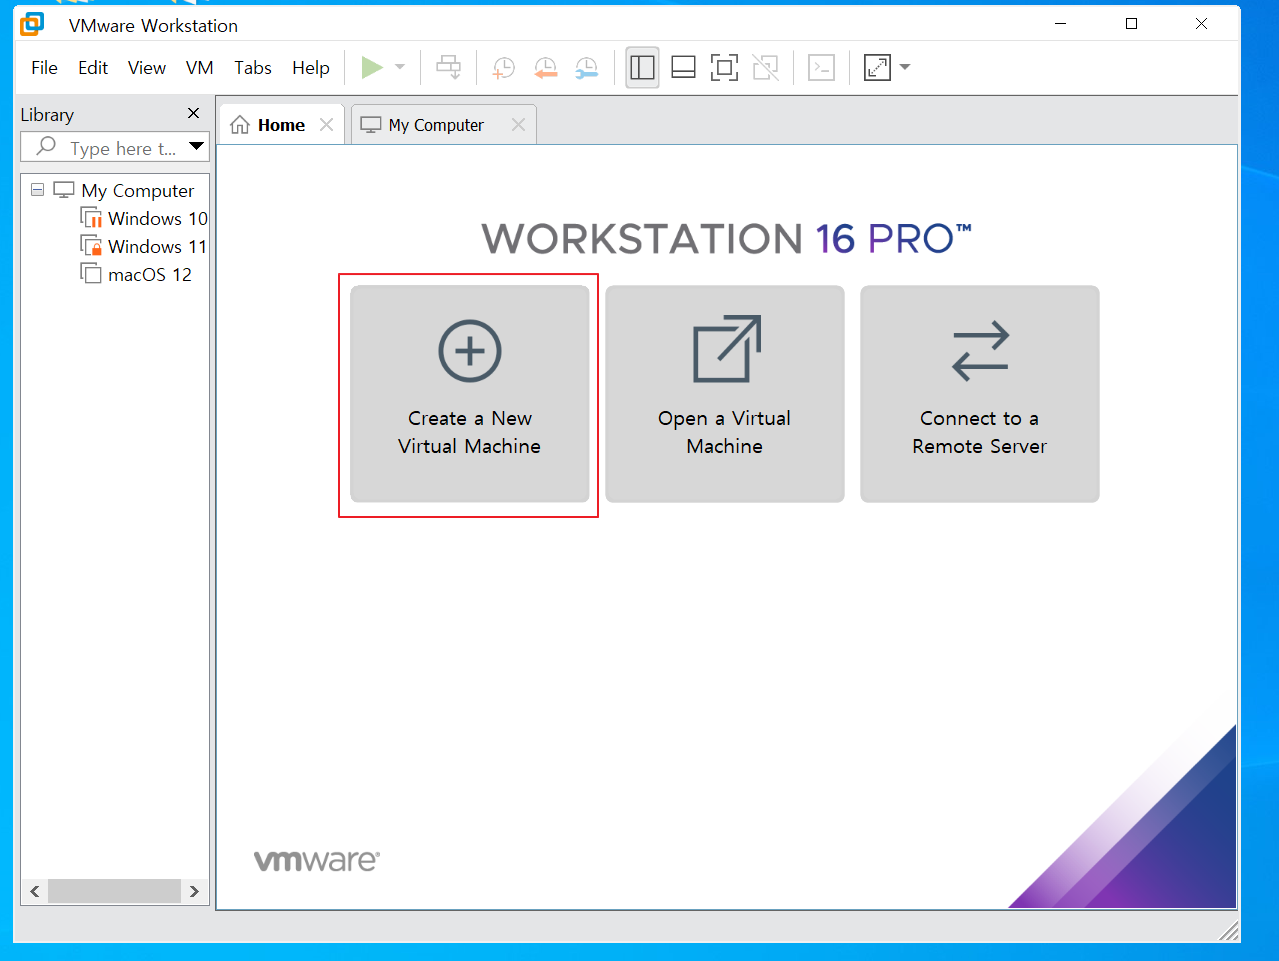Viewport: 1279px width, 961px height.
Task: Click the vmware logo at bottom
Action: point(317,860)
